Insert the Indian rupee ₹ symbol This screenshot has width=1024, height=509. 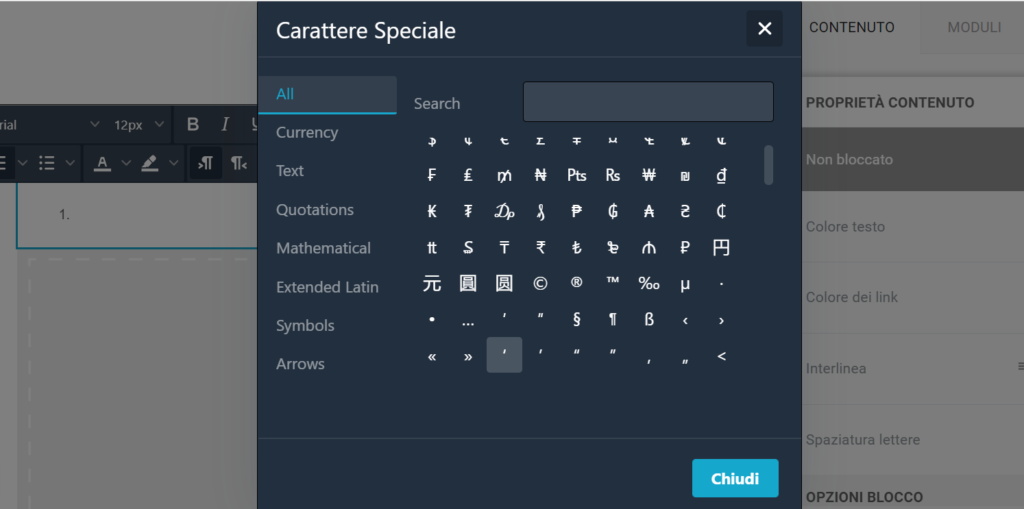pos(540,248)
